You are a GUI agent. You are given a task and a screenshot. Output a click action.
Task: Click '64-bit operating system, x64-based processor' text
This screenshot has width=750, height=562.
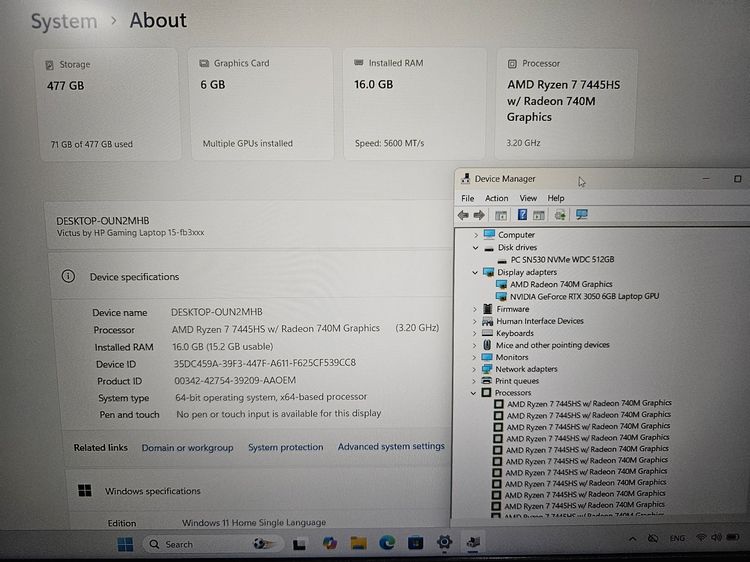click(x=271, y=397)
